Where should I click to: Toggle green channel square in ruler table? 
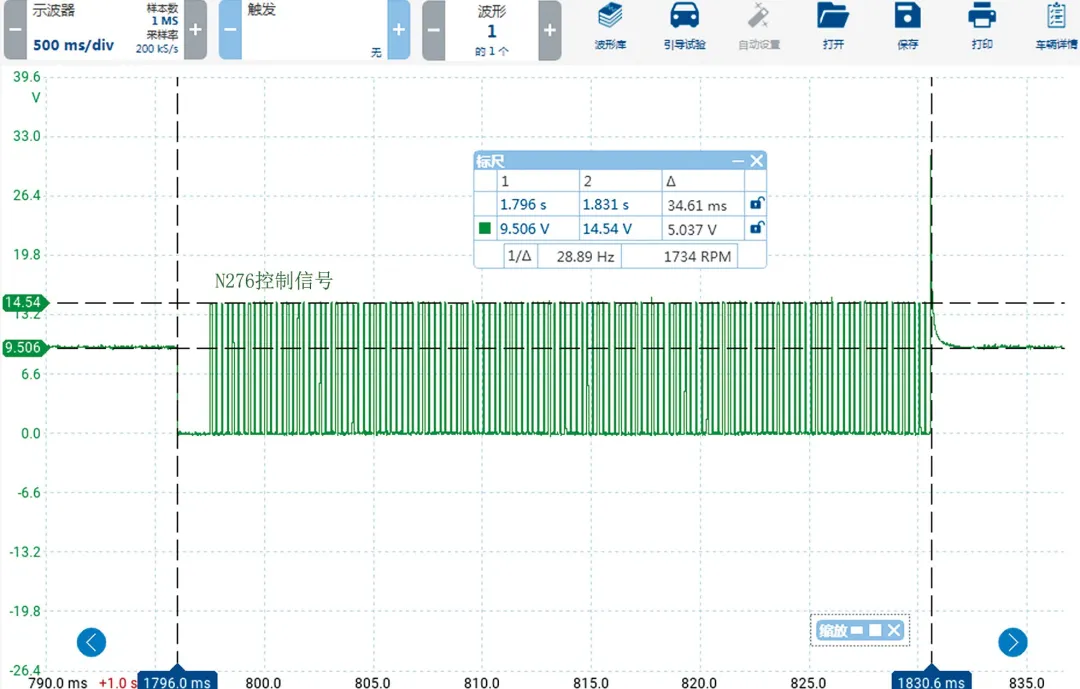point(485,228)
